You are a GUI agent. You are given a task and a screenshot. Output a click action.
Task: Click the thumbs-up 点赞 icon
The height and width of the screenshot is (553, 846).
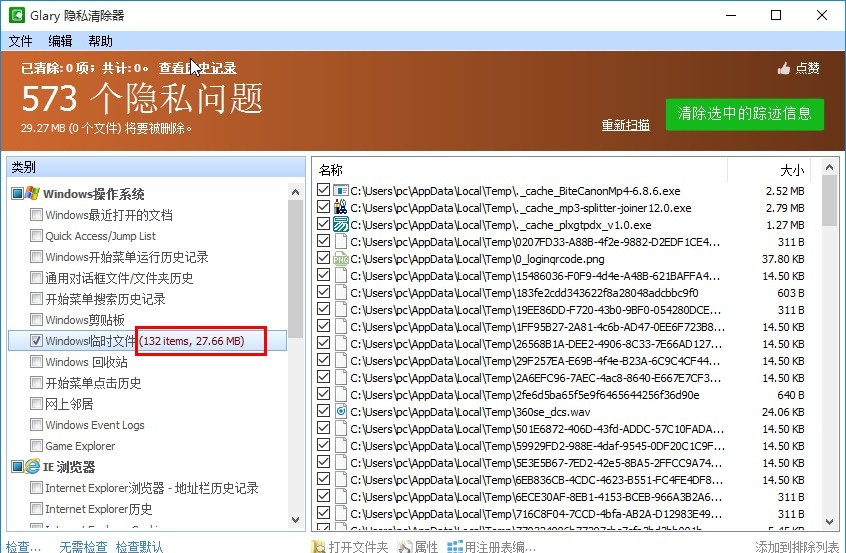(784, 68)
